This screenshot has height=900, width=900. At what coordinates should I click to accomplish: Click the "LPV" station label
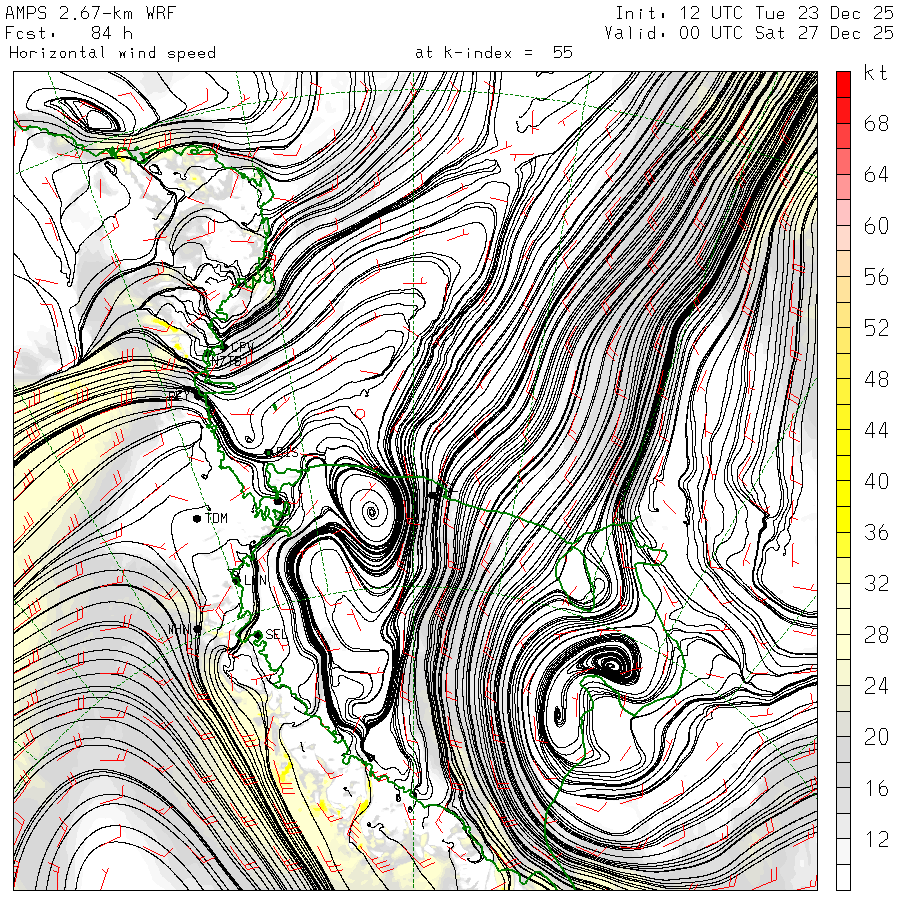point(242,347)
